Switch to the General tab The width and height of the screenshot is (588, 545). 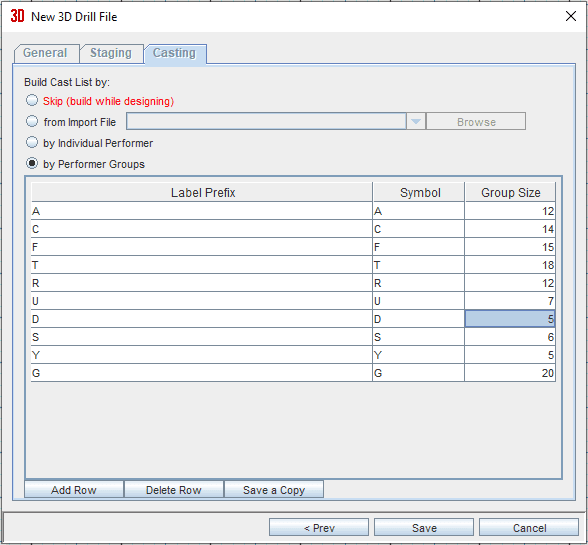coord(46,53)
